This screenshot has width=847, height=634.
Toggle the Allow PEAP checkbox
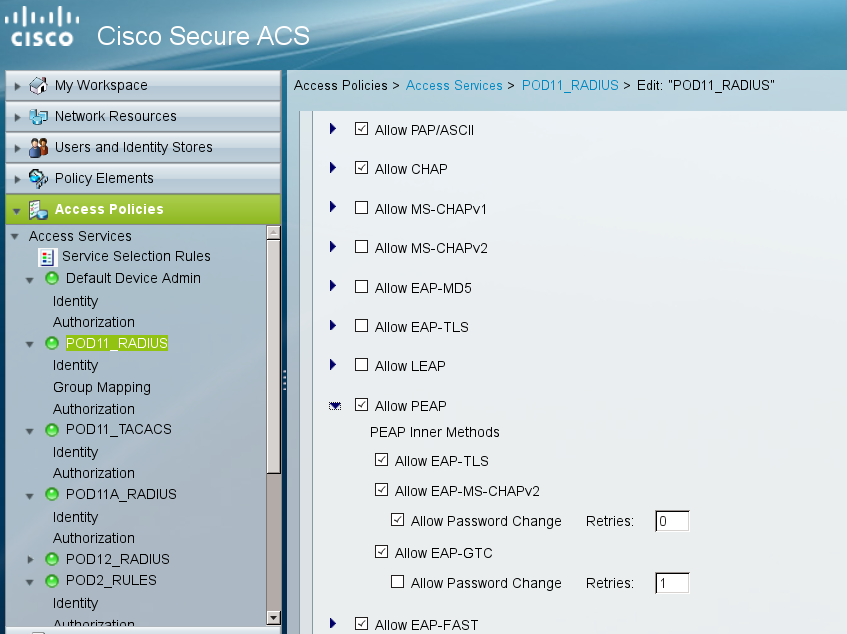(361, 405)
